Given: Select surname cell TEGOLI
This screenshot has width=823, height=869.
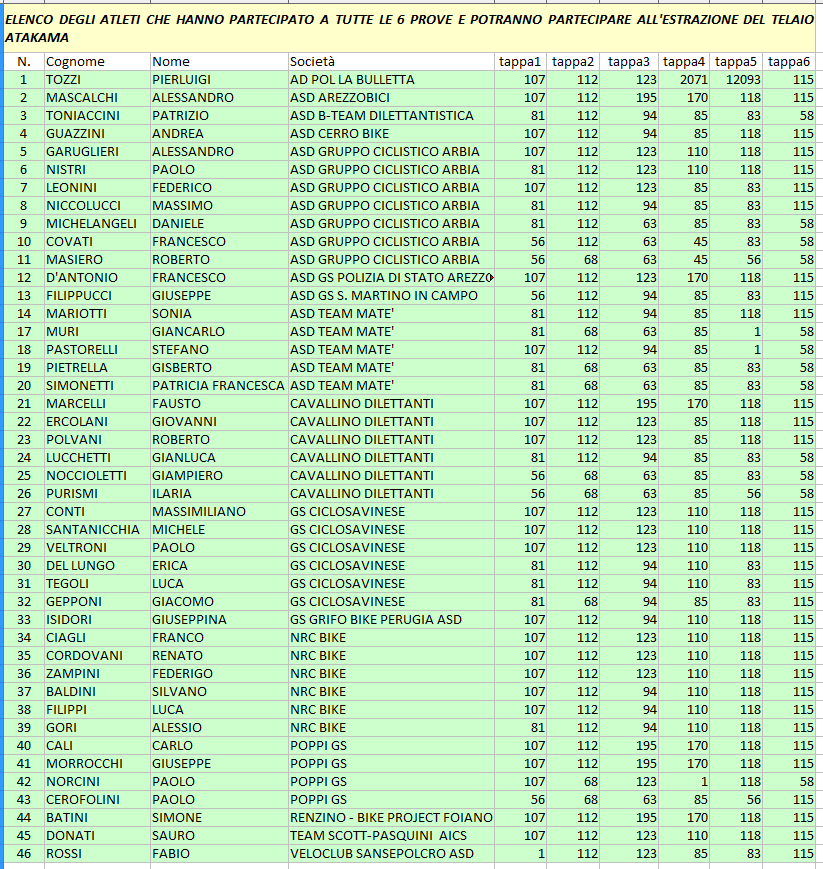Looking at the screenshot, I should pos(97,584).
